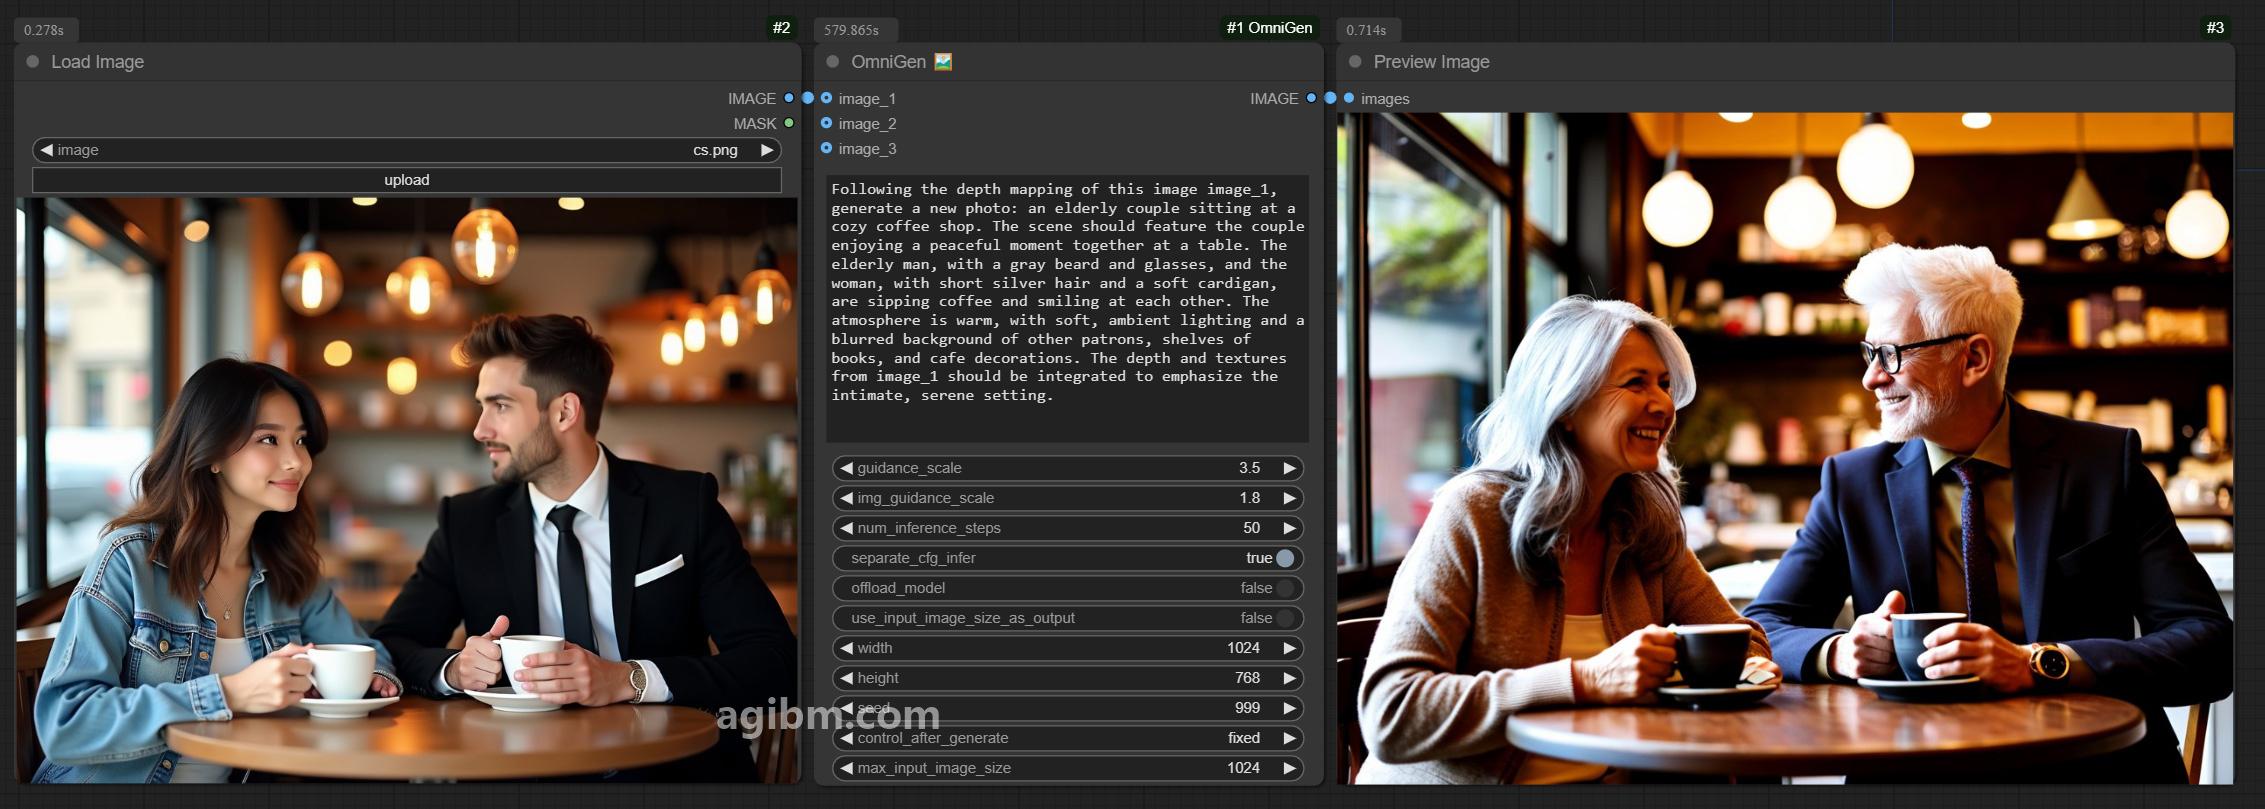Click the Load Image IMAGE output port
This screenshot has width=2265, height=809.
(789, 98)
